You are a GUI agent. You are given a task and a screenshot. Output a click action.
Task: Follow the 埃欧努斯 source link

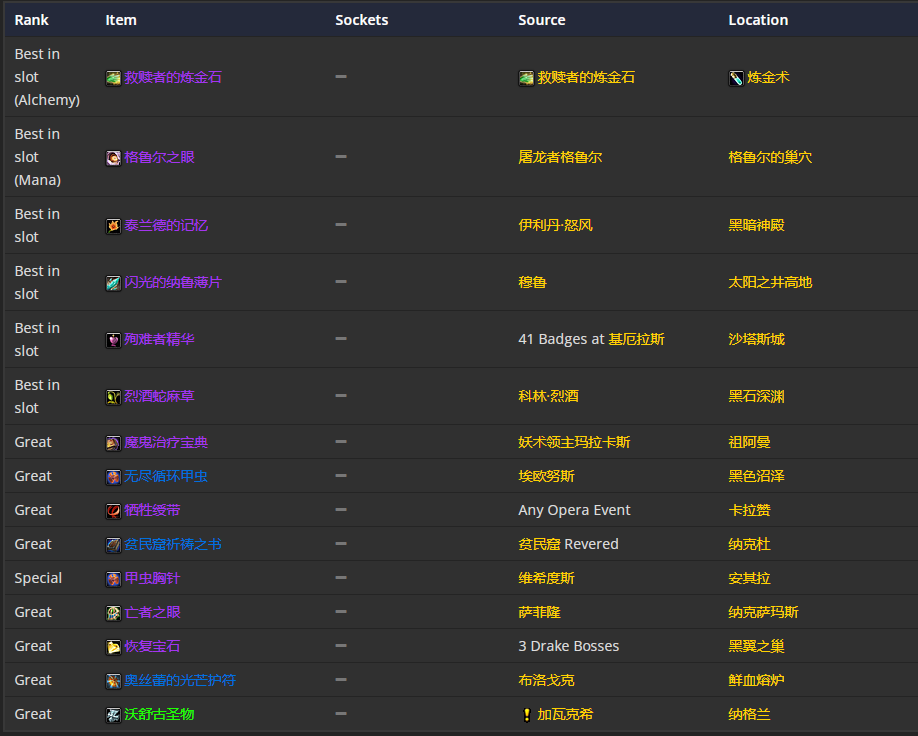pyautogui.click(x=546, y=476)
